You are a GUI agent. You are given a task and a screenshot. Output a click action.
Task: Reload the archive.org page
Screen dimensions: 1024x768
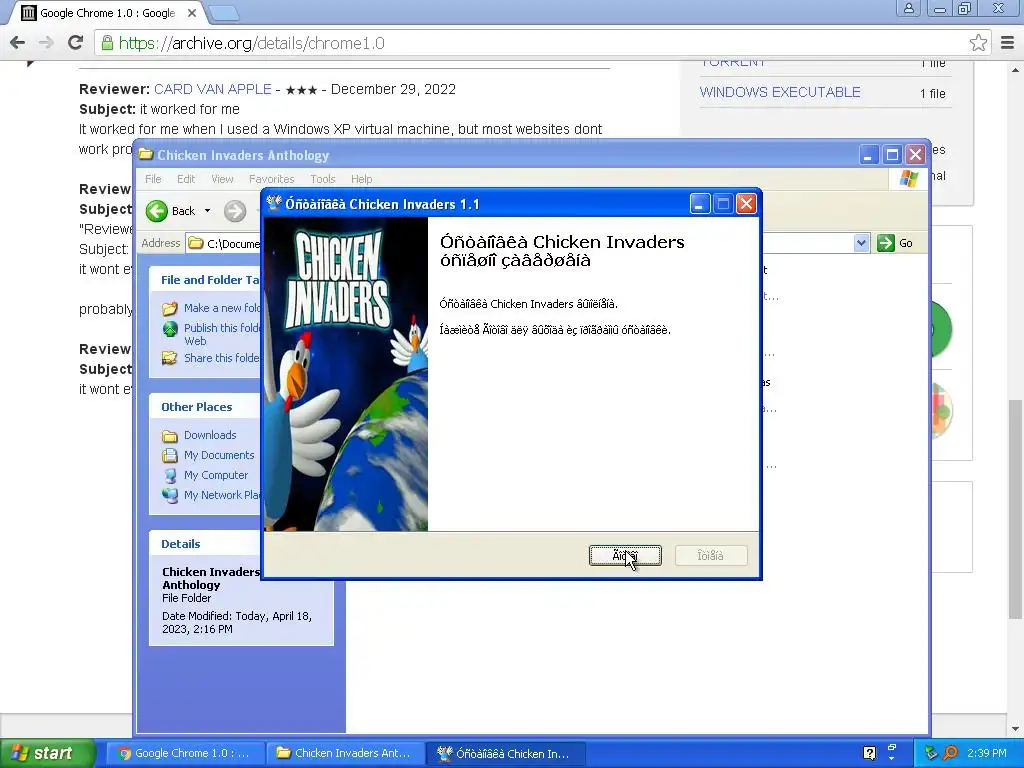coord(76,43)
